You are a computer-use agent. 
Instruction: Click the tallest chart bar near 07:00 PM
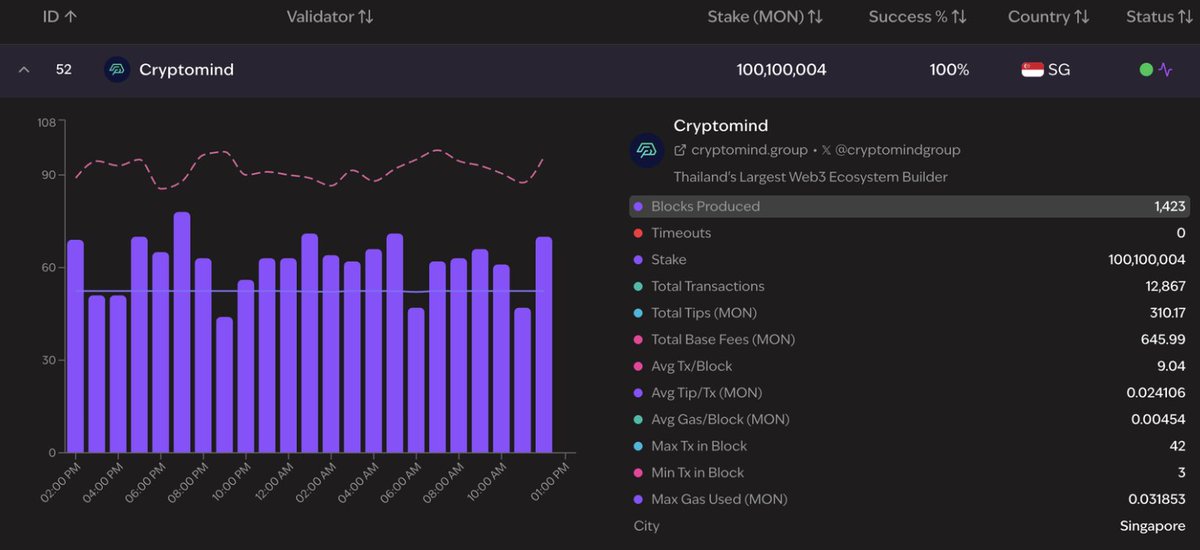[182, 332]
